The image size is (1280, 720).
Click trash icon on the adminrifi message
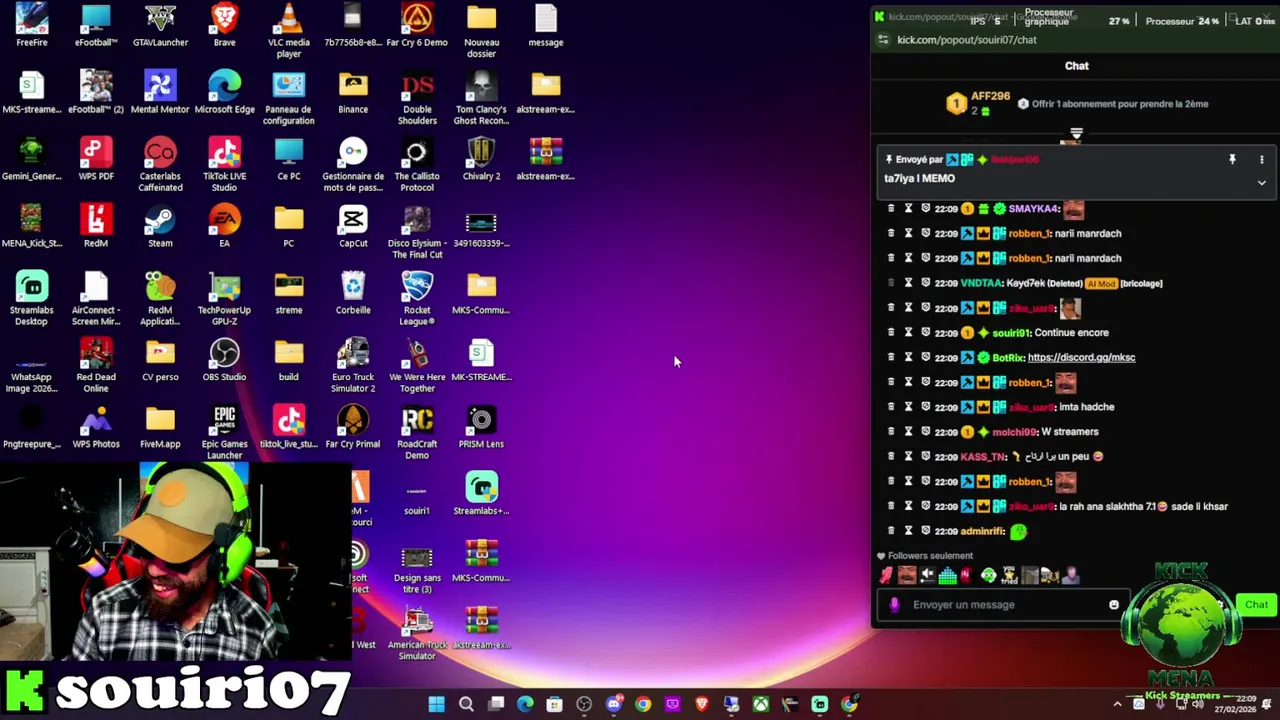(x=891, y=530)
